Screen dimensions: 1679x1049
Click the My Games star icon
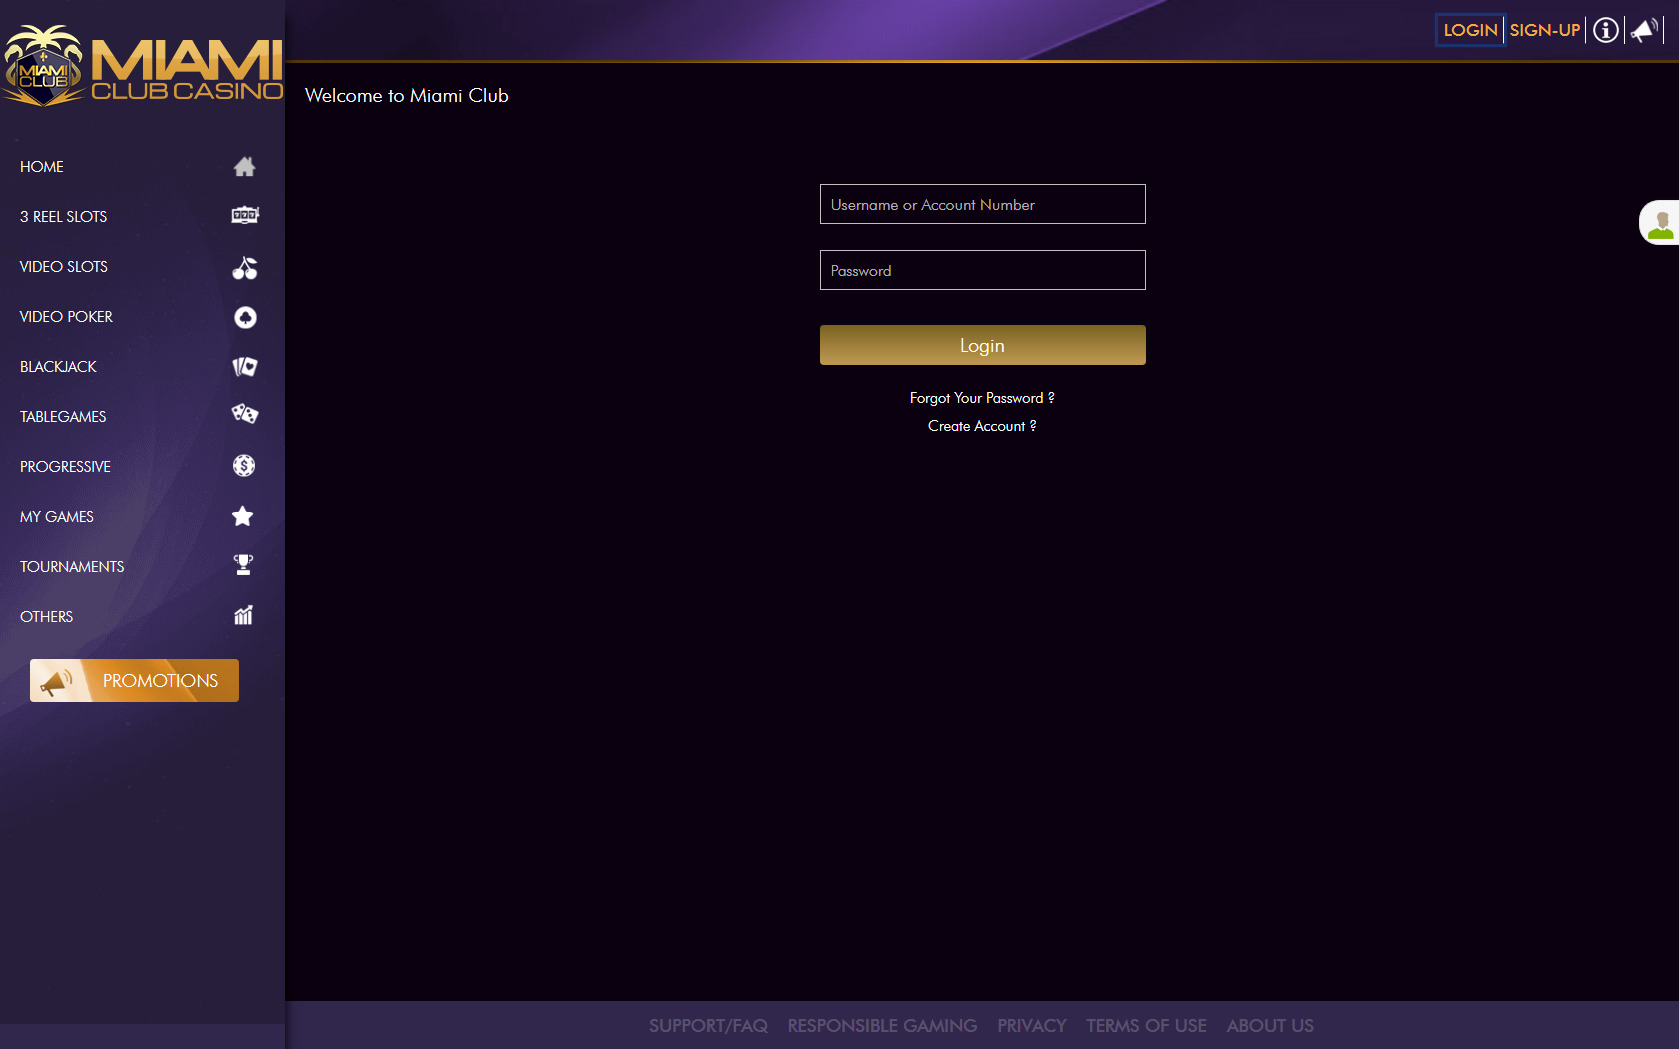point(243,516)
